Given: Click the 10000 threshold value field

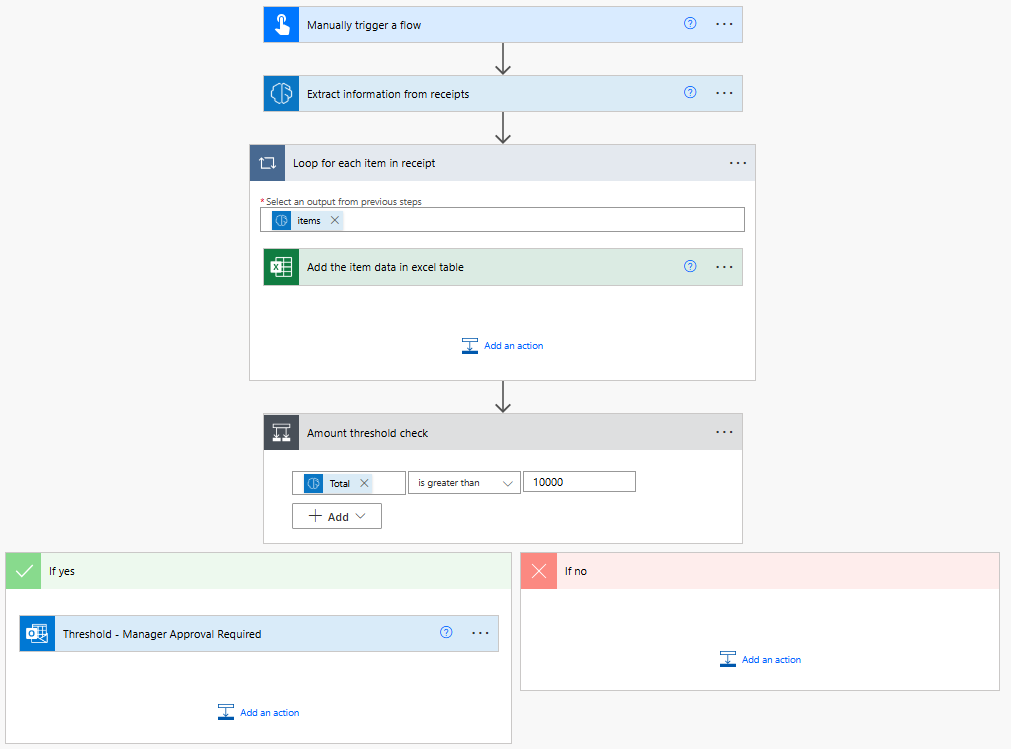Looking at the screenshot, I should 579,481.
